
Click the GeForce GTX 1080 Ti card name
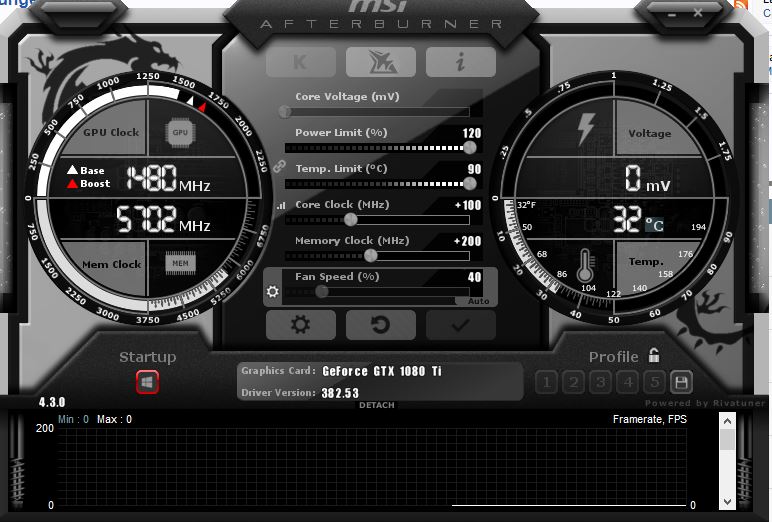tap(382, 371)
